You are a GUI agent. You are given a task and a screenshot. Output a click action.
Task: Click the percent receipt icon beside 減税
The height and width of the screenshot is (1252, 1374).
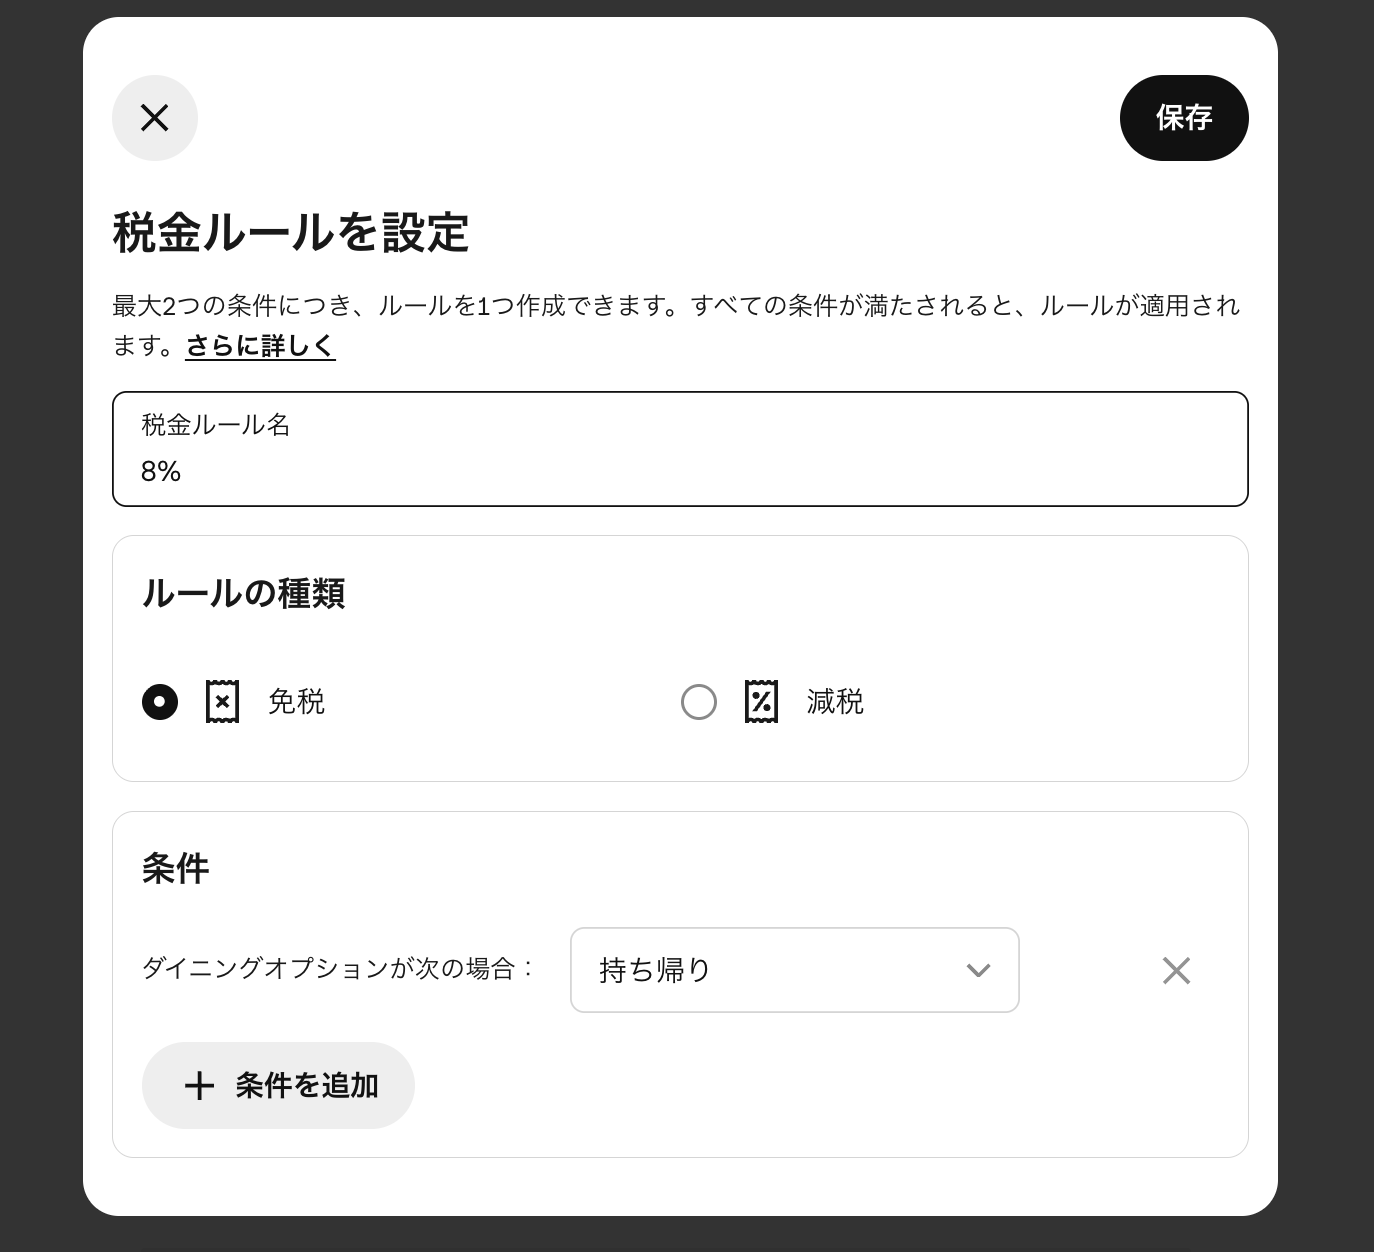click(x=761, y=702)
